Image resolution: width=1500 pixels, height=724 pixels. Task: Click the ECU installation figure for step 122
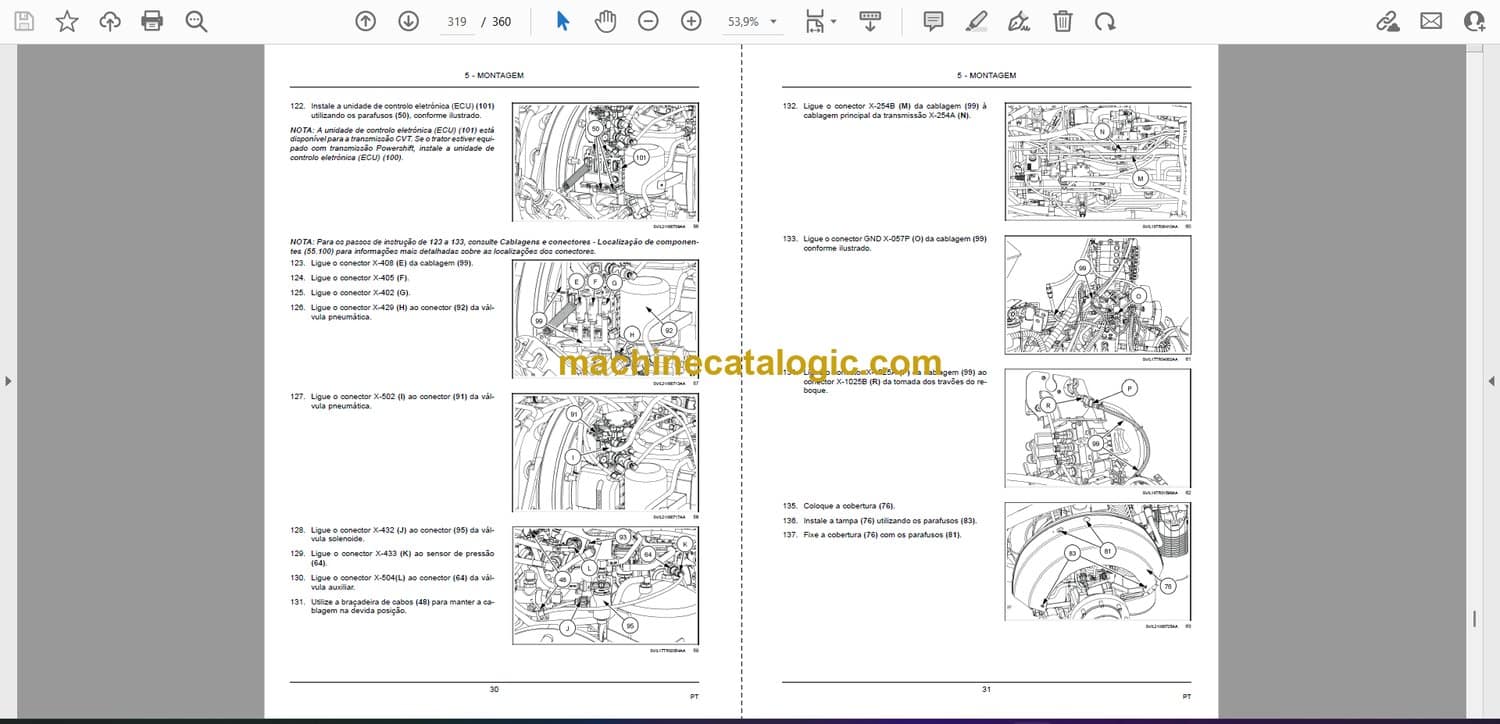tap(606, 162)
